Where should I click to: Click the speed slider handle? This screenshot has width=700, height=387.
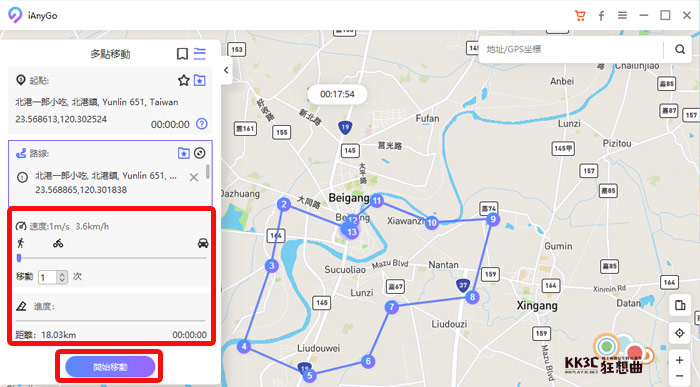click(19, 258)
